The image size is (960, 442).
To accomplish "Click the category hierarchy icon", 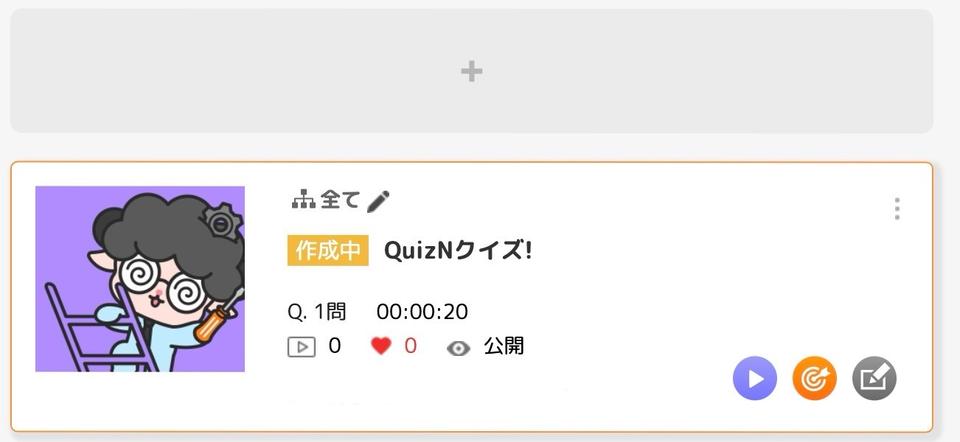I will click(x=303, y=200).
